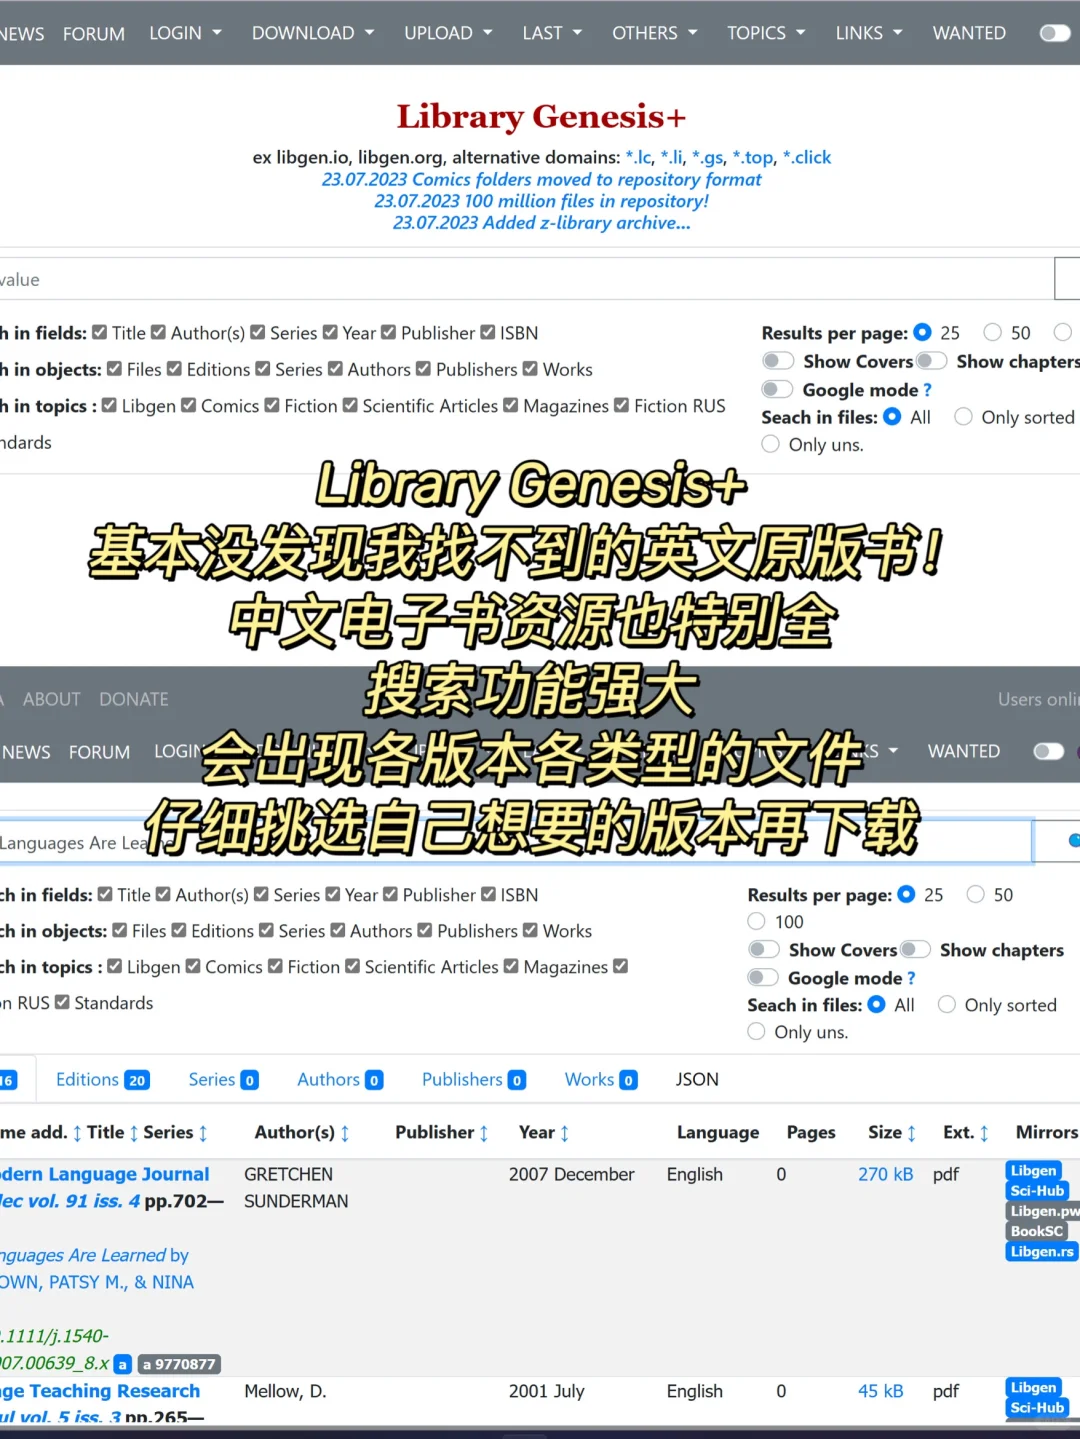This screenshot has height=1439, width=1080.
Task: Enable Google mode switch in upper screenshot
Action: (x=778, y=389)
